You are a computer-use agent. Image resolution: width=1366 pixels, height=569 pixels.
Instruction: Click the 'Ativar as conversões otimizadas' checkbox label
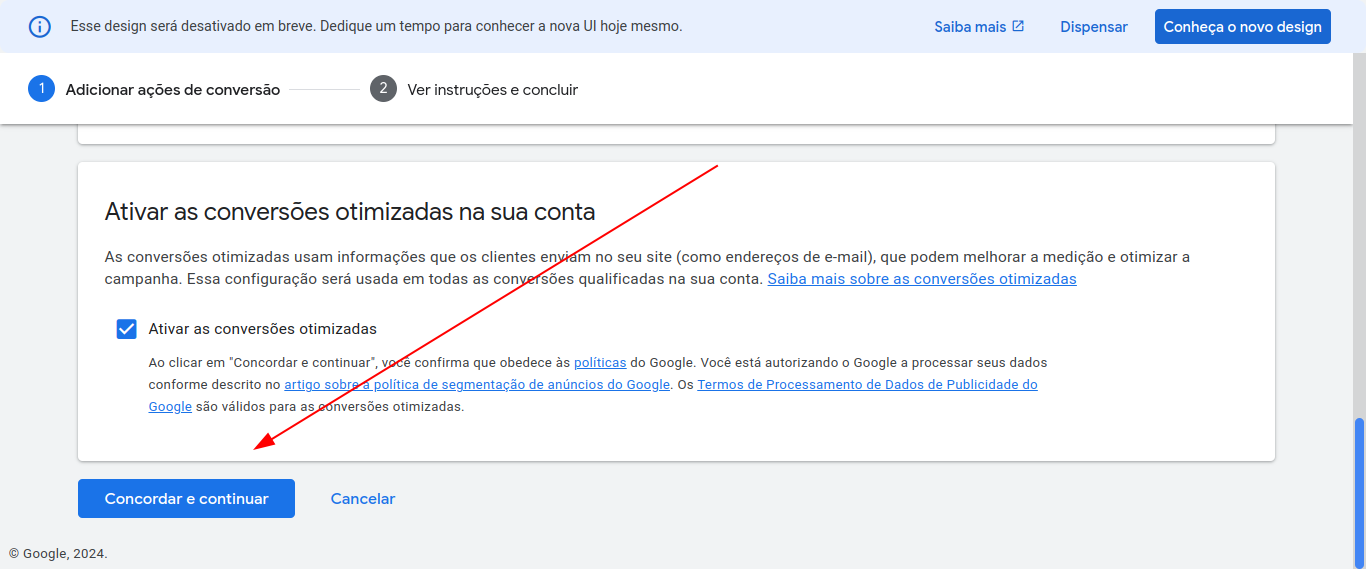tap(262, 329)
